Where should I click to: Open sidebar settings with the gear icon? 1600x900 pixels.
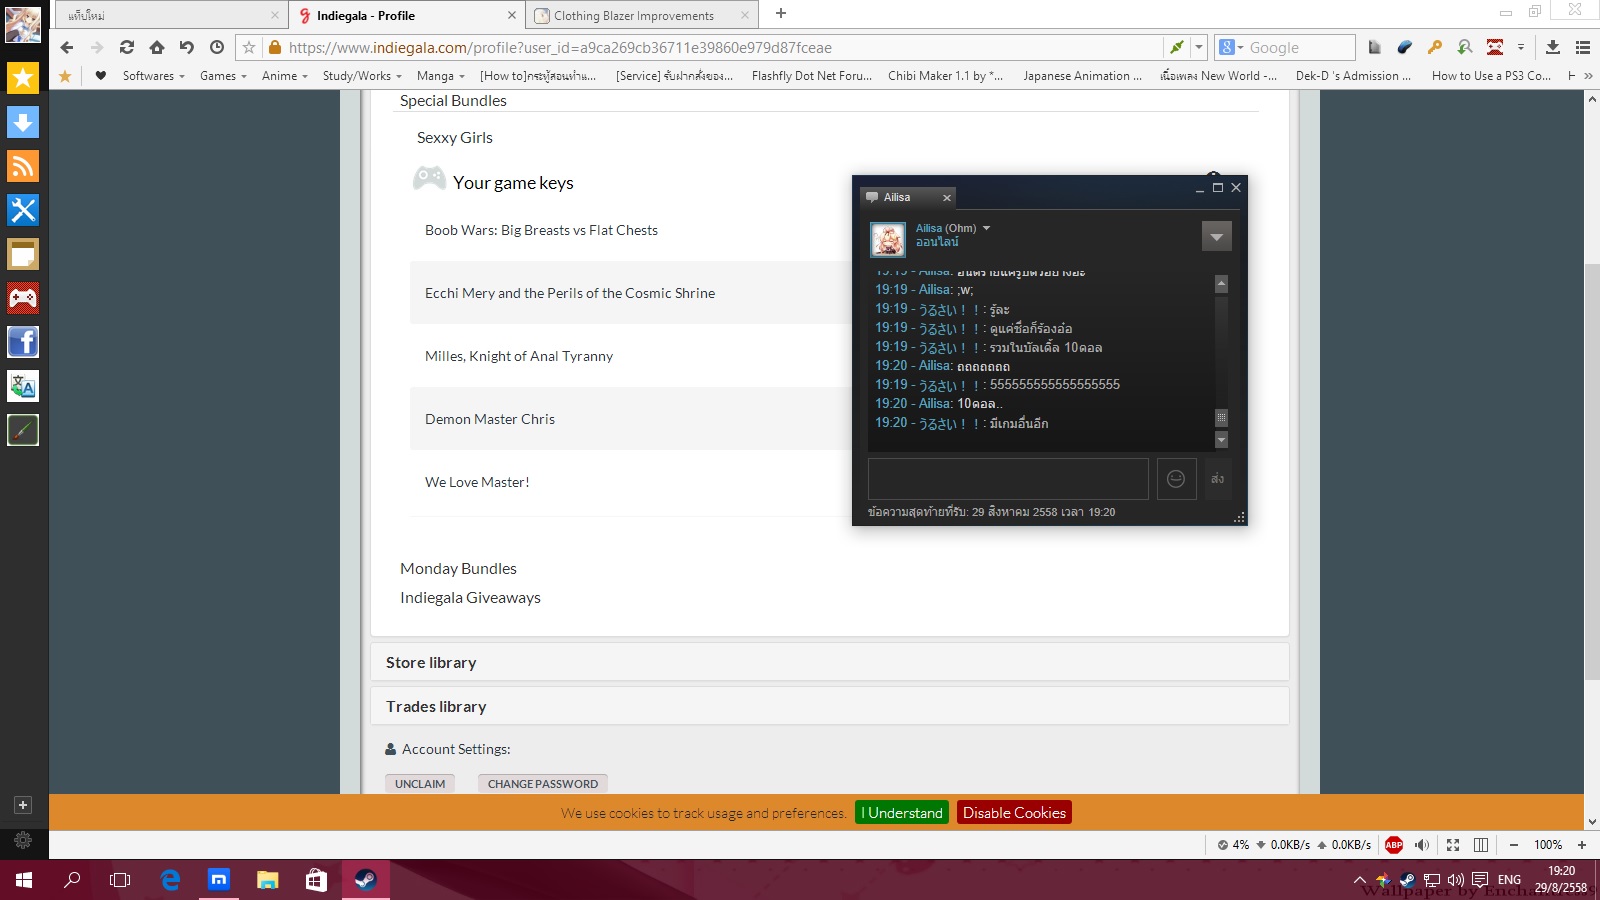coord(23,841)
